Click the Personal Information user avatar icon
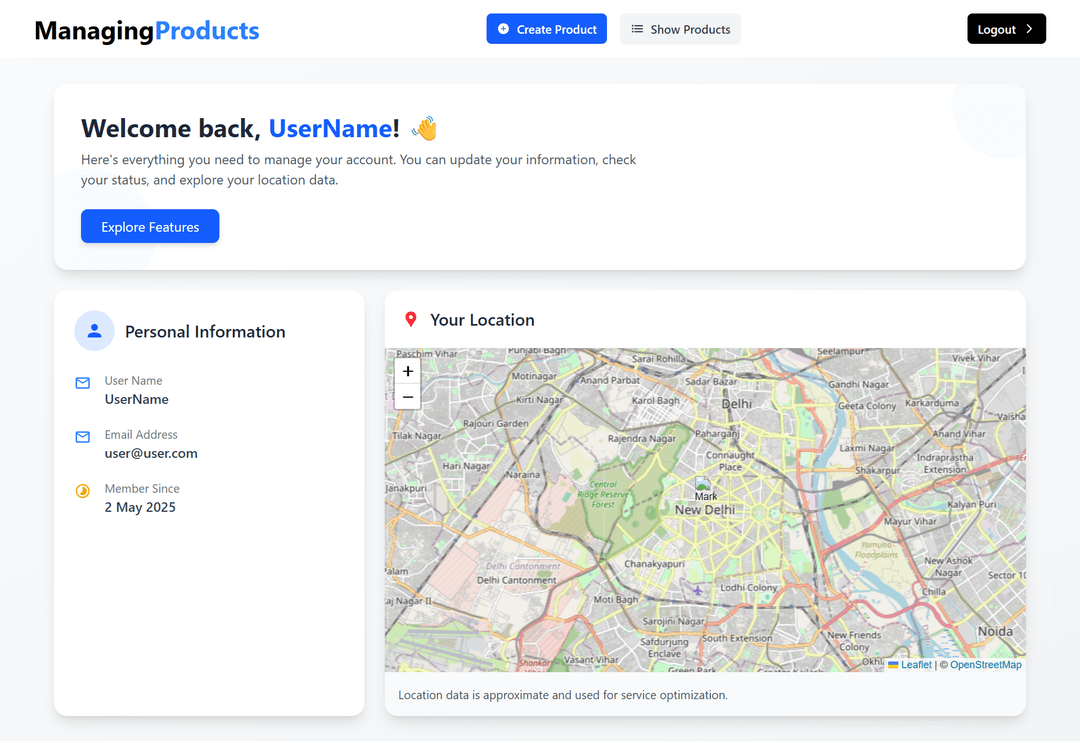 pyautogui.click(x=94, y=331)
